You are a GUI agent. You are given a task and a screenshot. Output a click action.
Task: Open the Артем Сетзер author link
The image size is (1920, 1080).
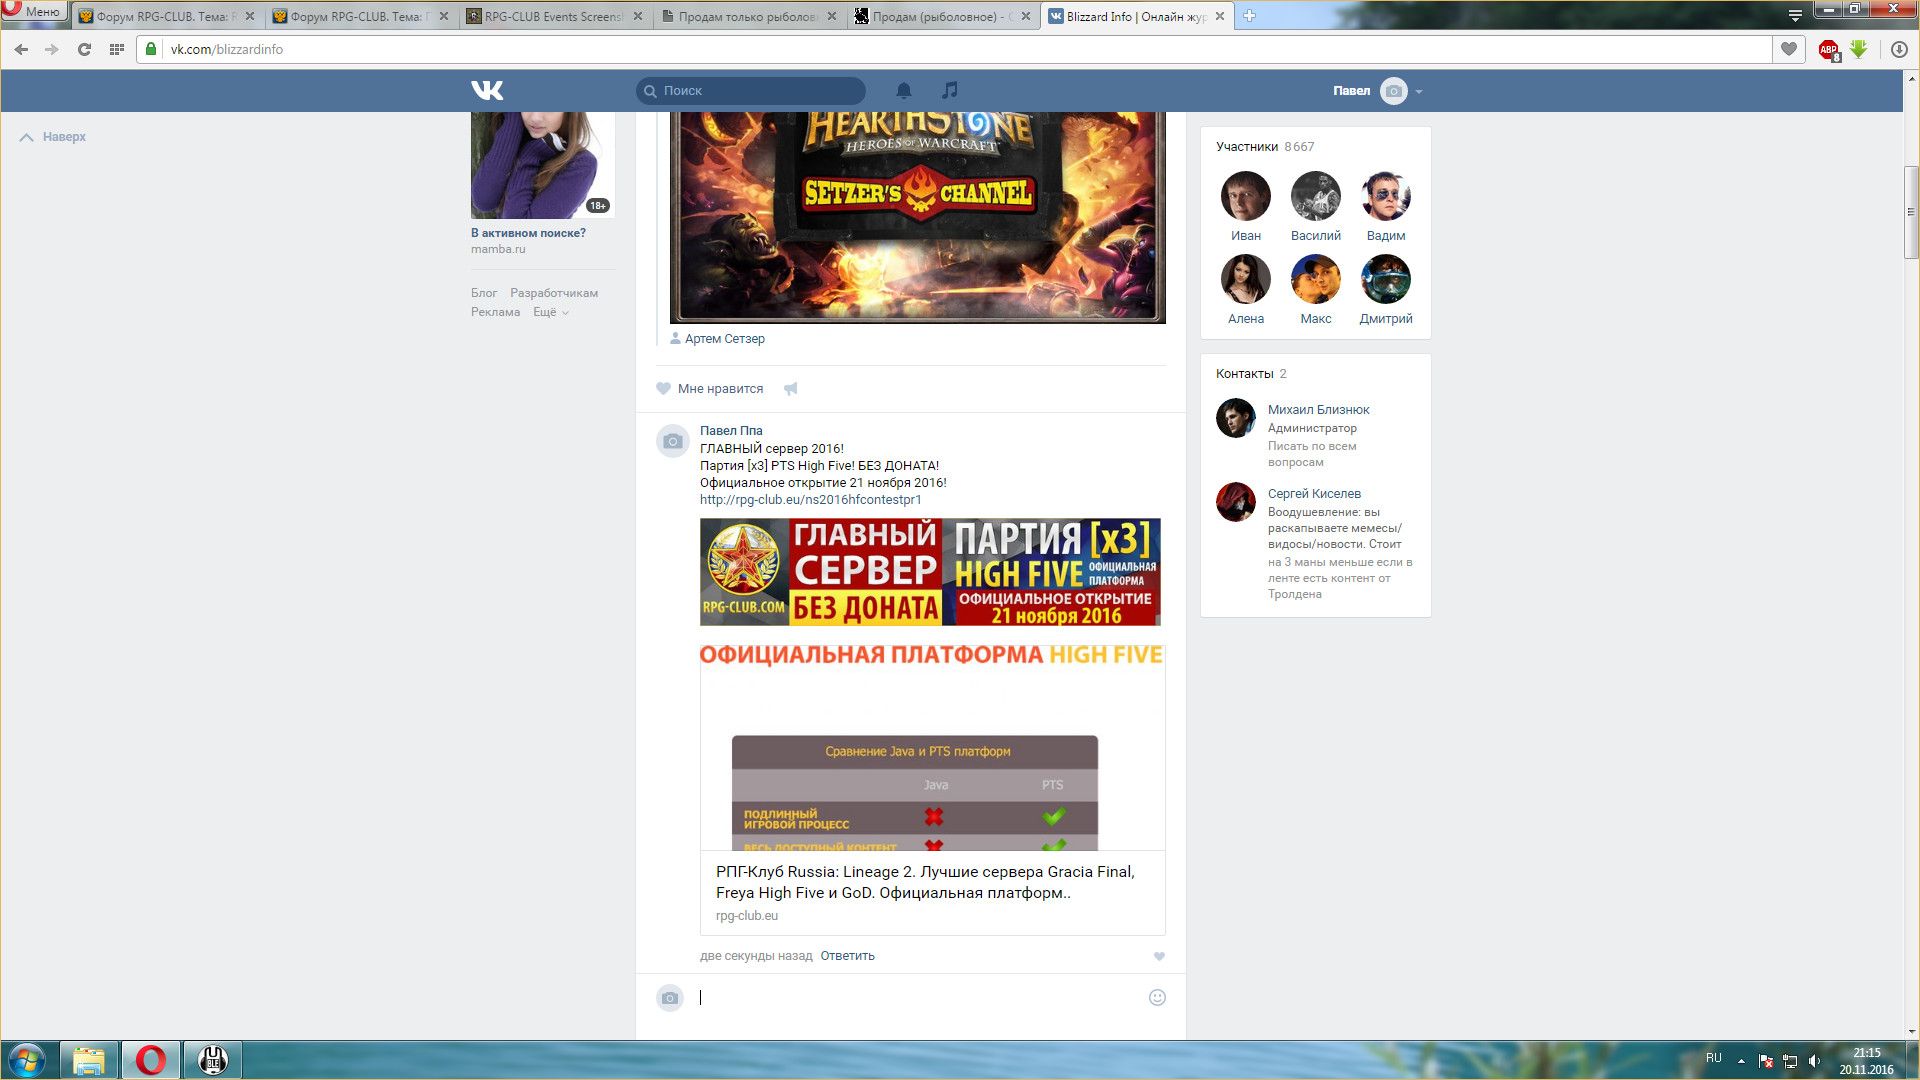pos(724,339)
